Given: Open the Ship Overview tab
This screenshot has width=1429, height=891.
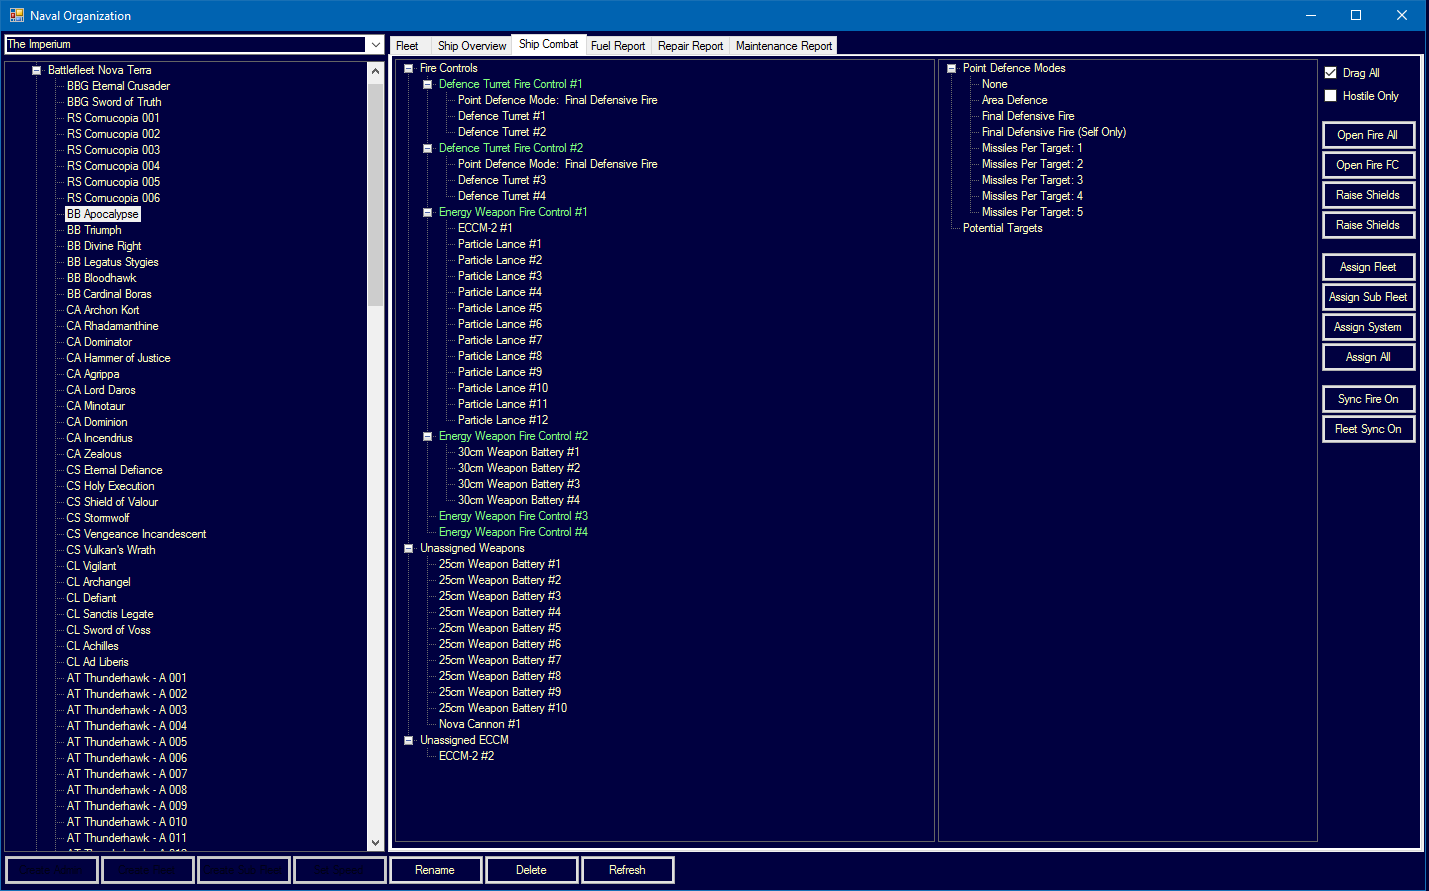Looking at the screenshot, I should coord(472,46).
